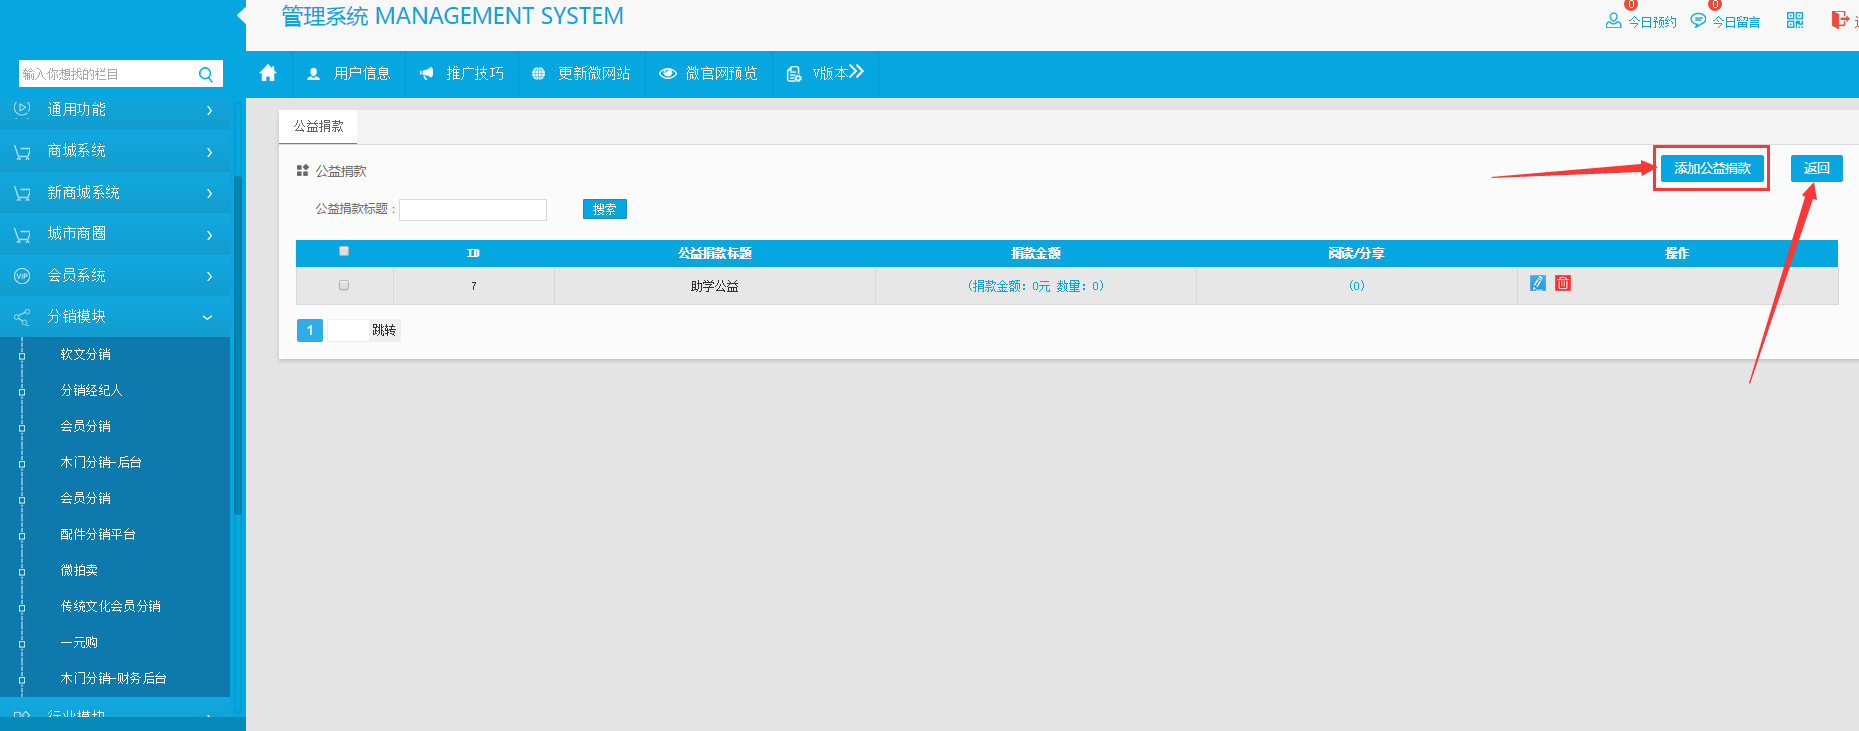This screenshot has width=1859, height=731.
Task: Expand 商城系统 menu chevron
Action: [209, 152]
